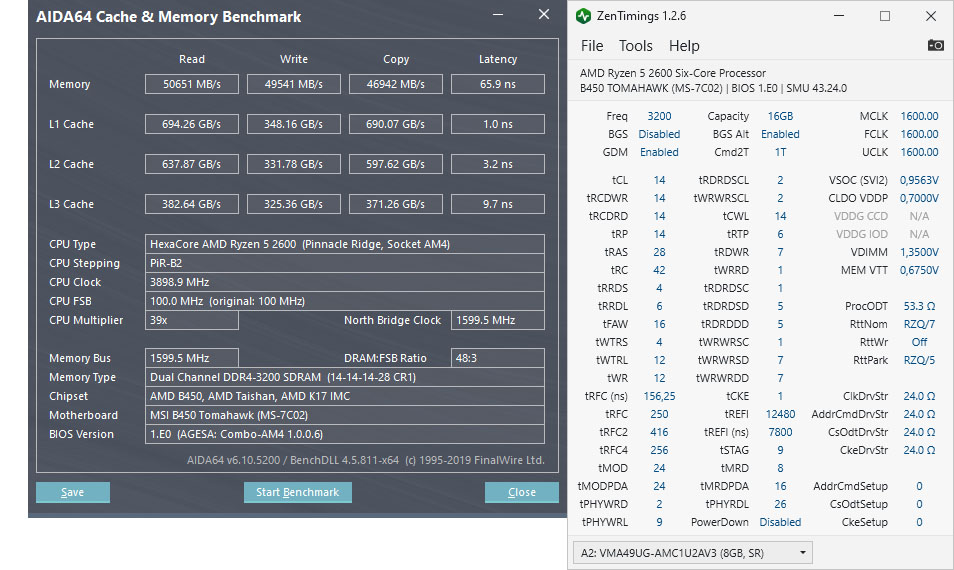The height and width of the screenshot is (570, 954).
Task: Click the Save button in AIDA64
Action: [72, 492]
